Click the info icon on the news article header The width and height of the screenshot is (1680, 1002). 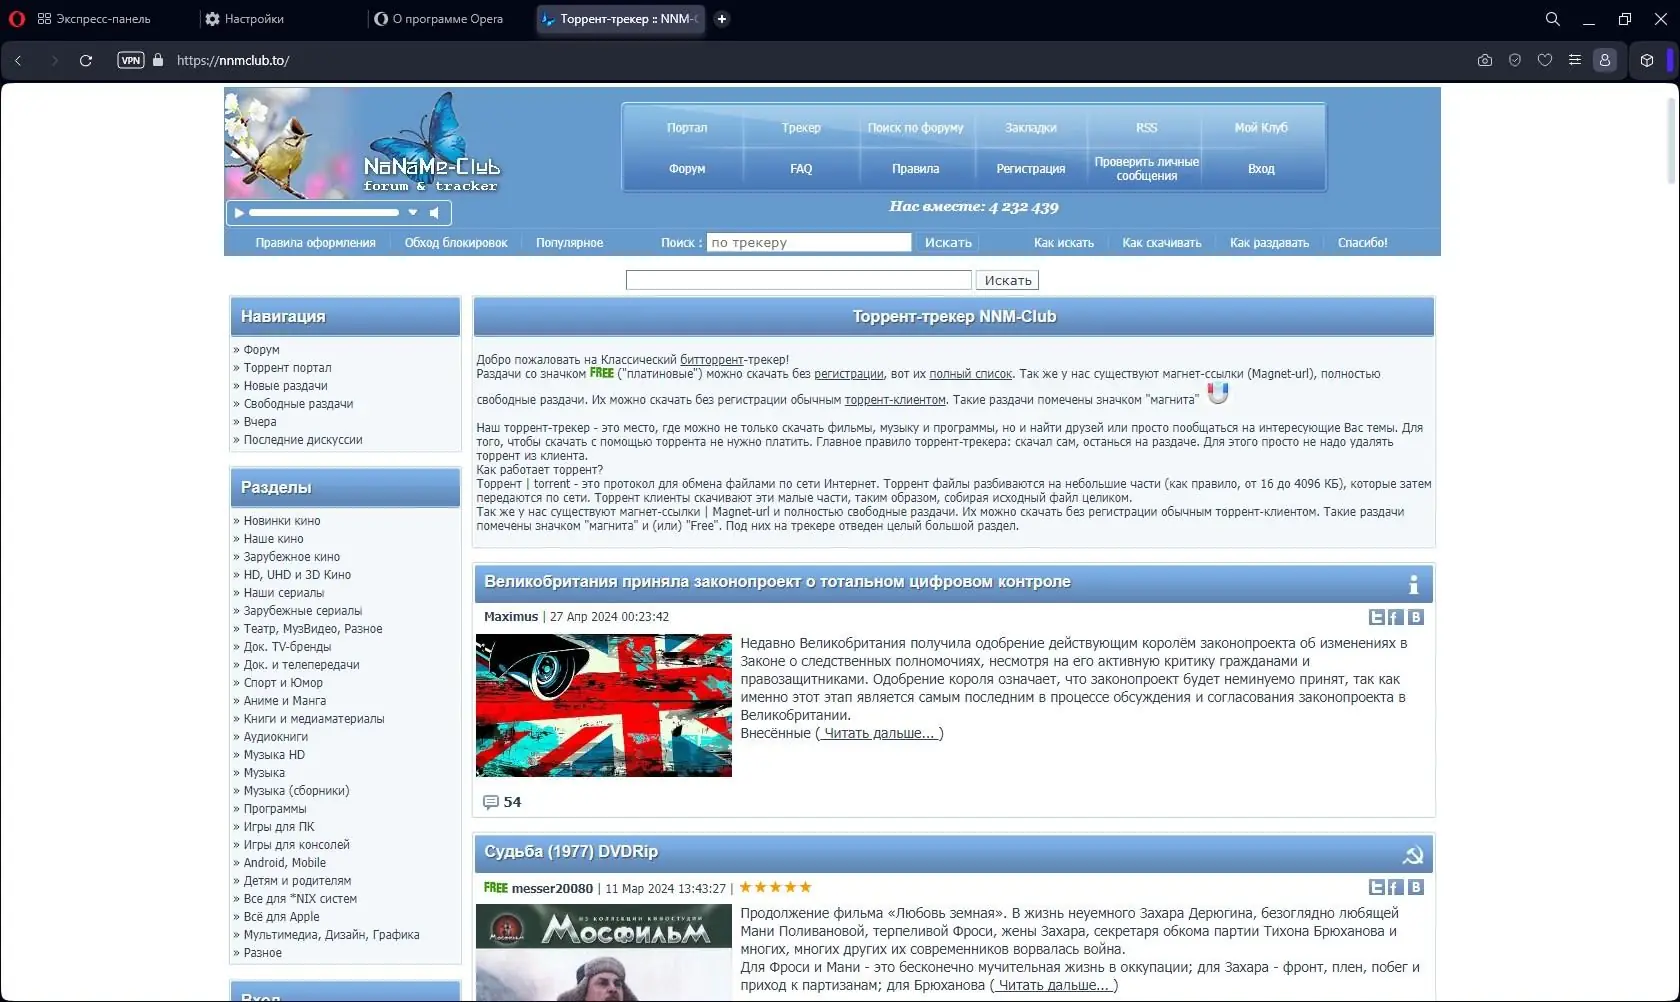tap(1413, 585)
